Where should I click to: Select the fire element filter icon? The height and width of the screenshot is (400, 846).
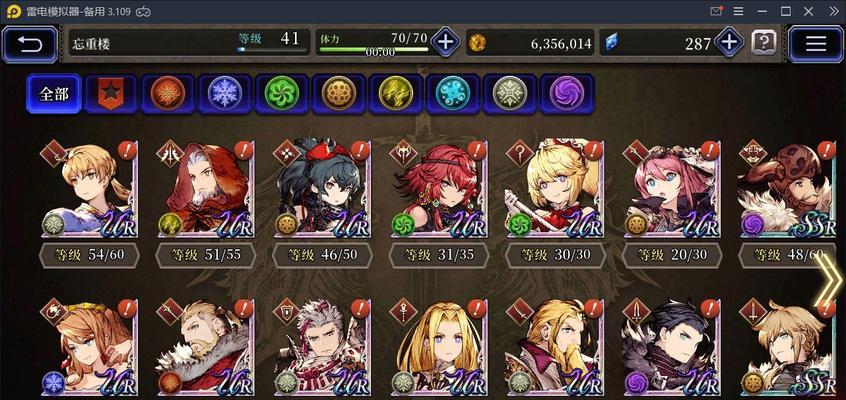pos(168,94)
